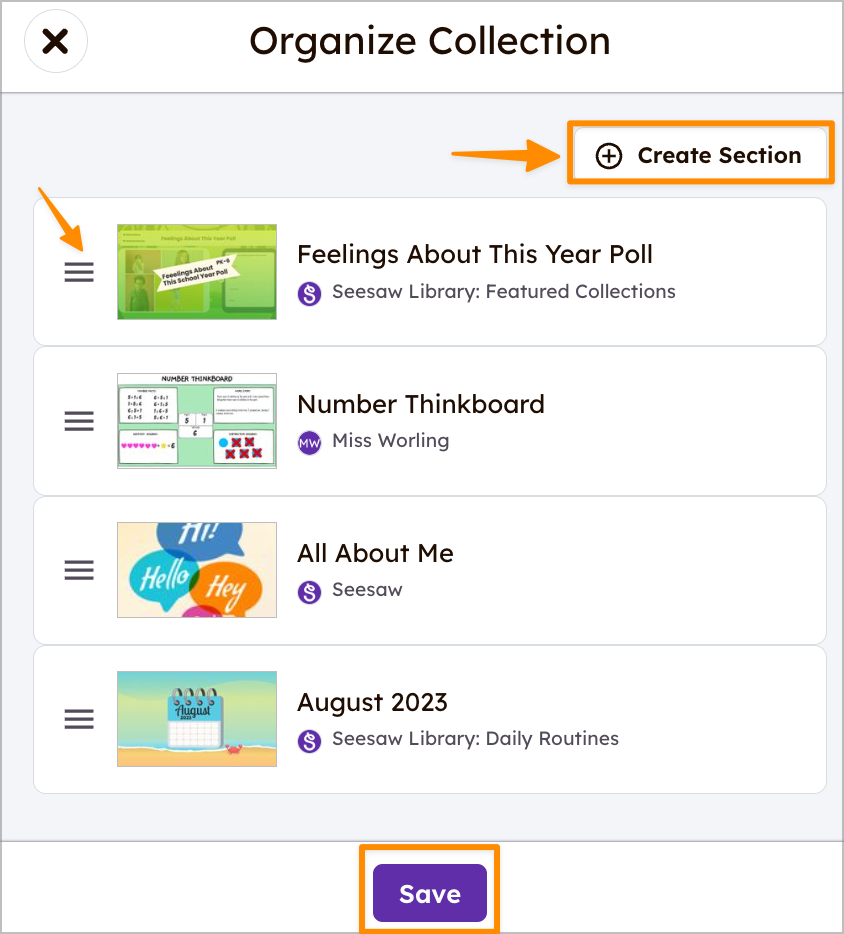Click the Number Thinkboard drag handle
The height and width of the screenshot is (934, 844).
tap(79, 421)
